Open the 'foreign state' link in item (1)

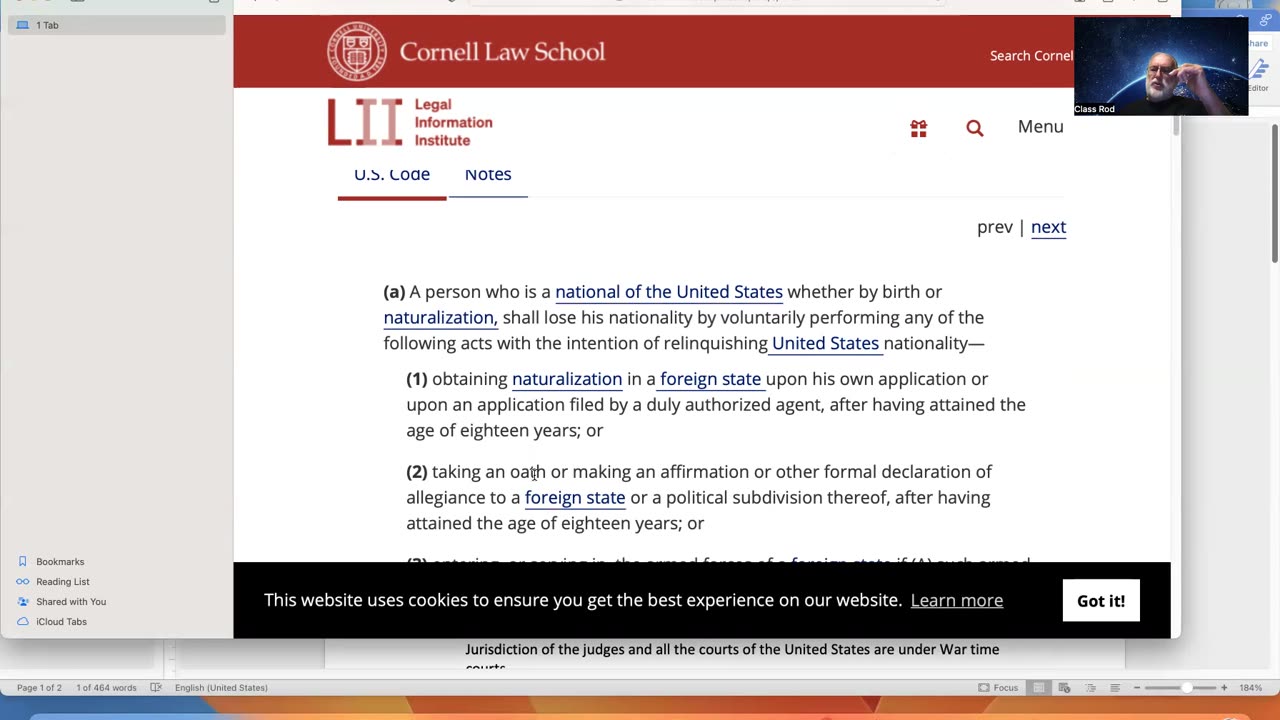[x=711, y=379]
